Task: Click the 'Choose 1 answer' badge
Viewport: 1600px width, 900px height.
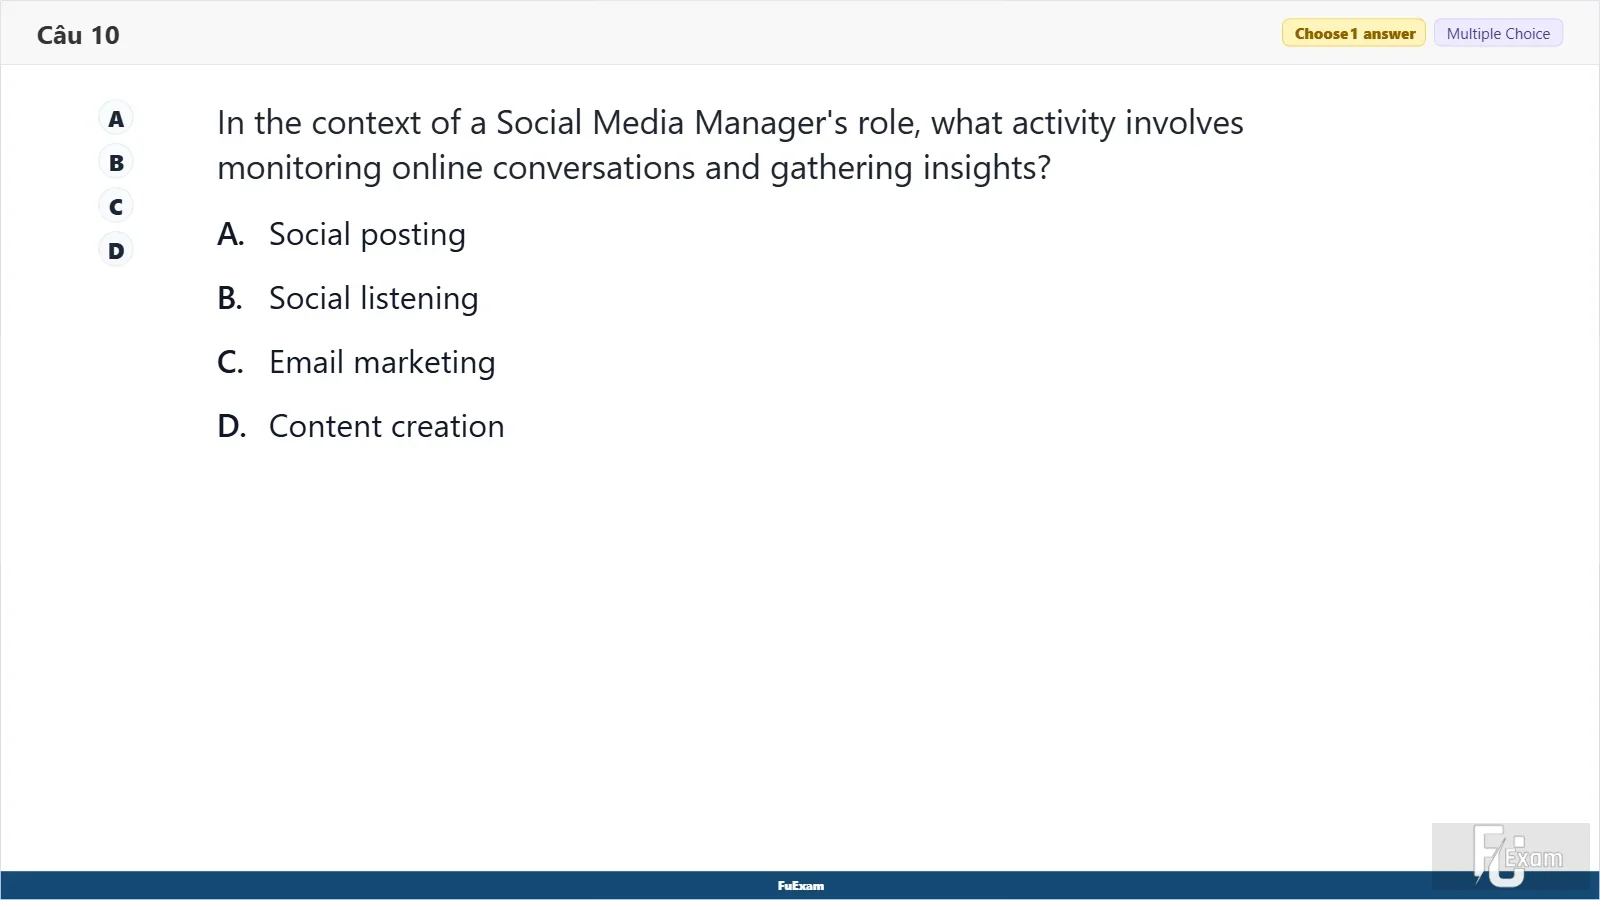Action: (1354, 33)
